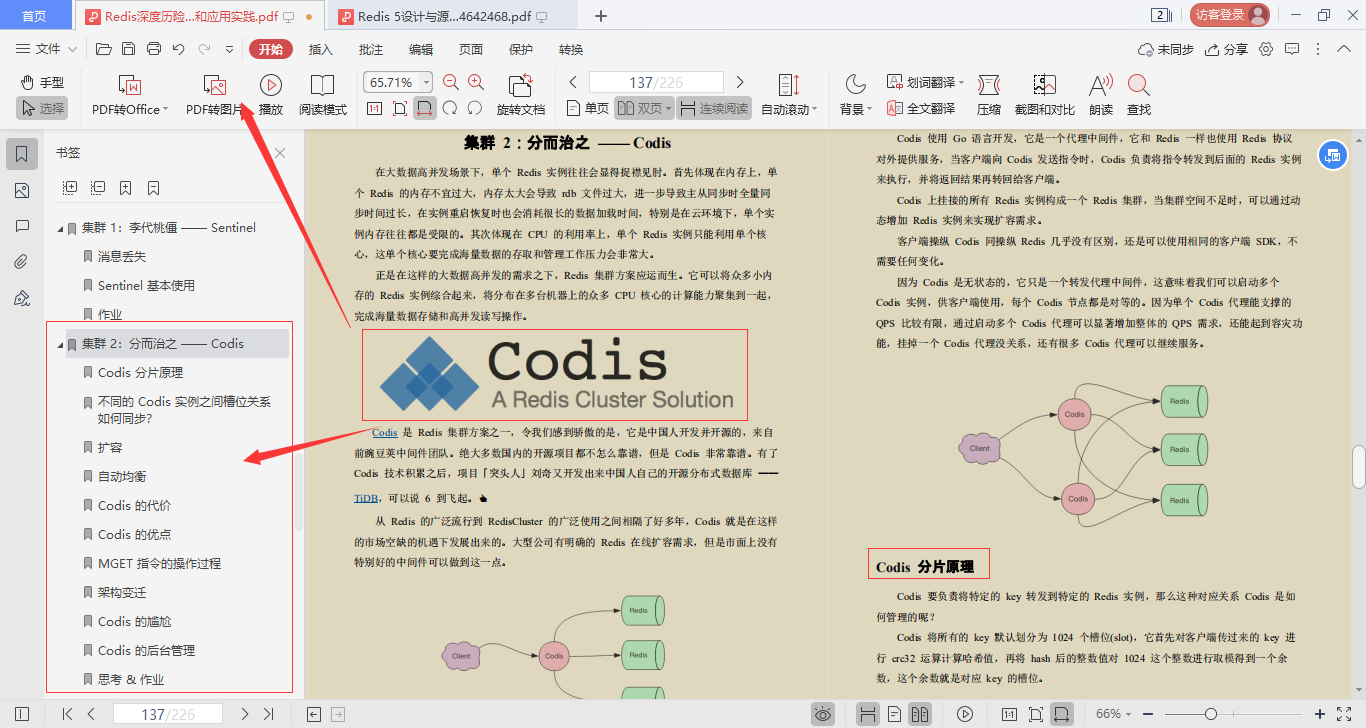
Task: Toggle the navigation pane from status bar
Action: tap(22, 714)
